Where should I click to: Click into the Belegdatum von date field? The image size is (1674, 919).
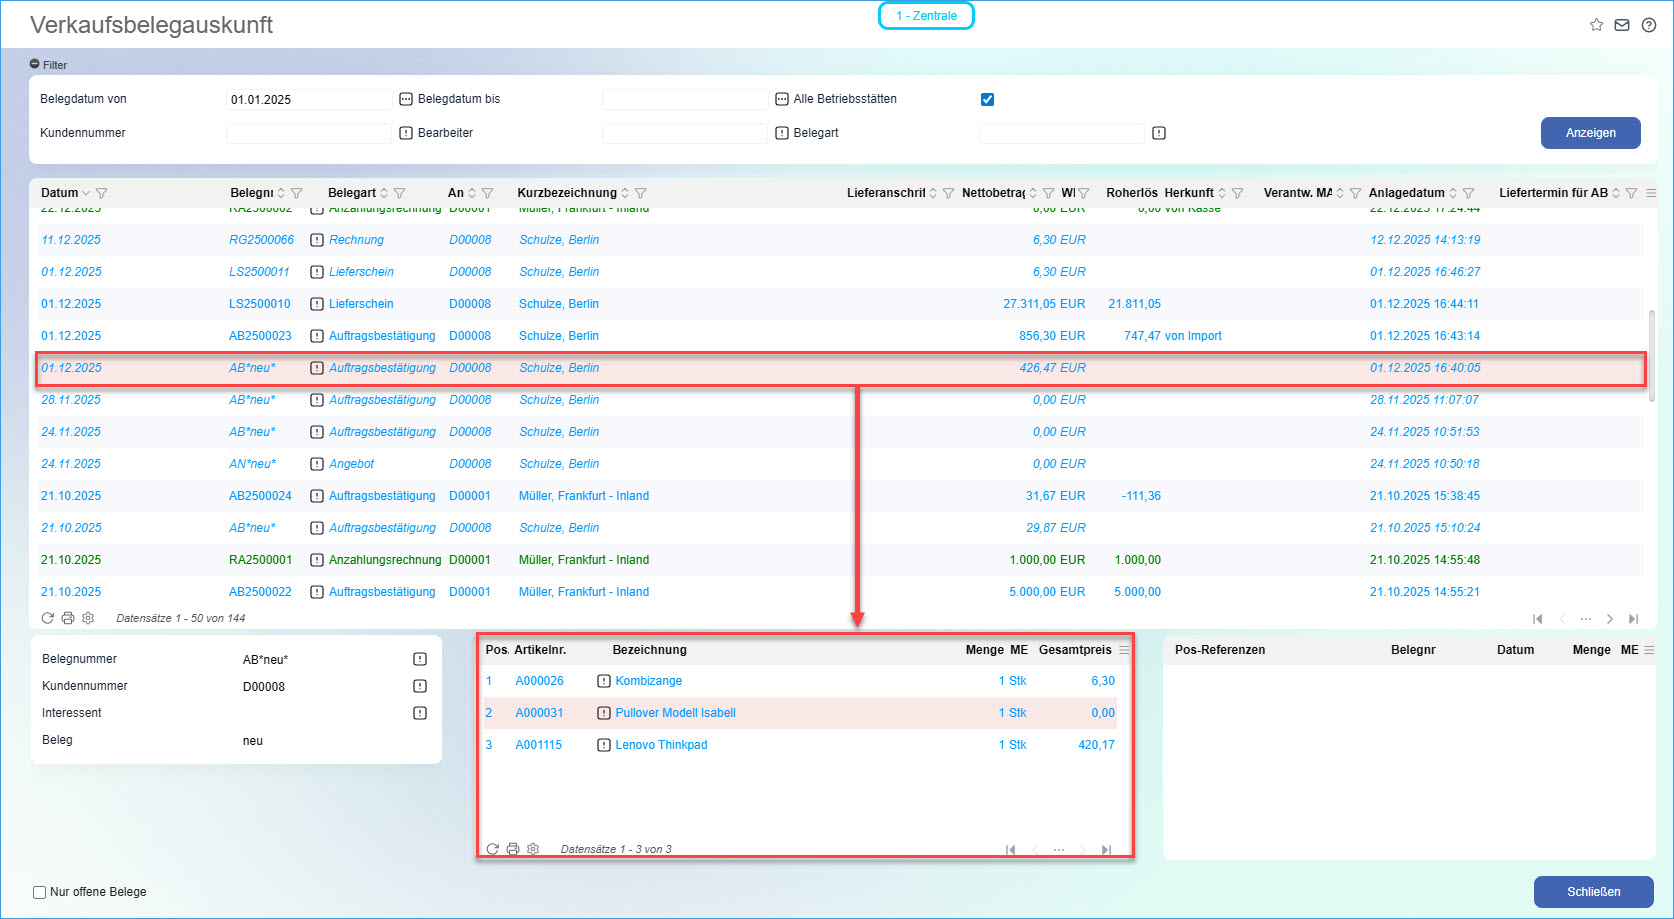coord(309,99)
